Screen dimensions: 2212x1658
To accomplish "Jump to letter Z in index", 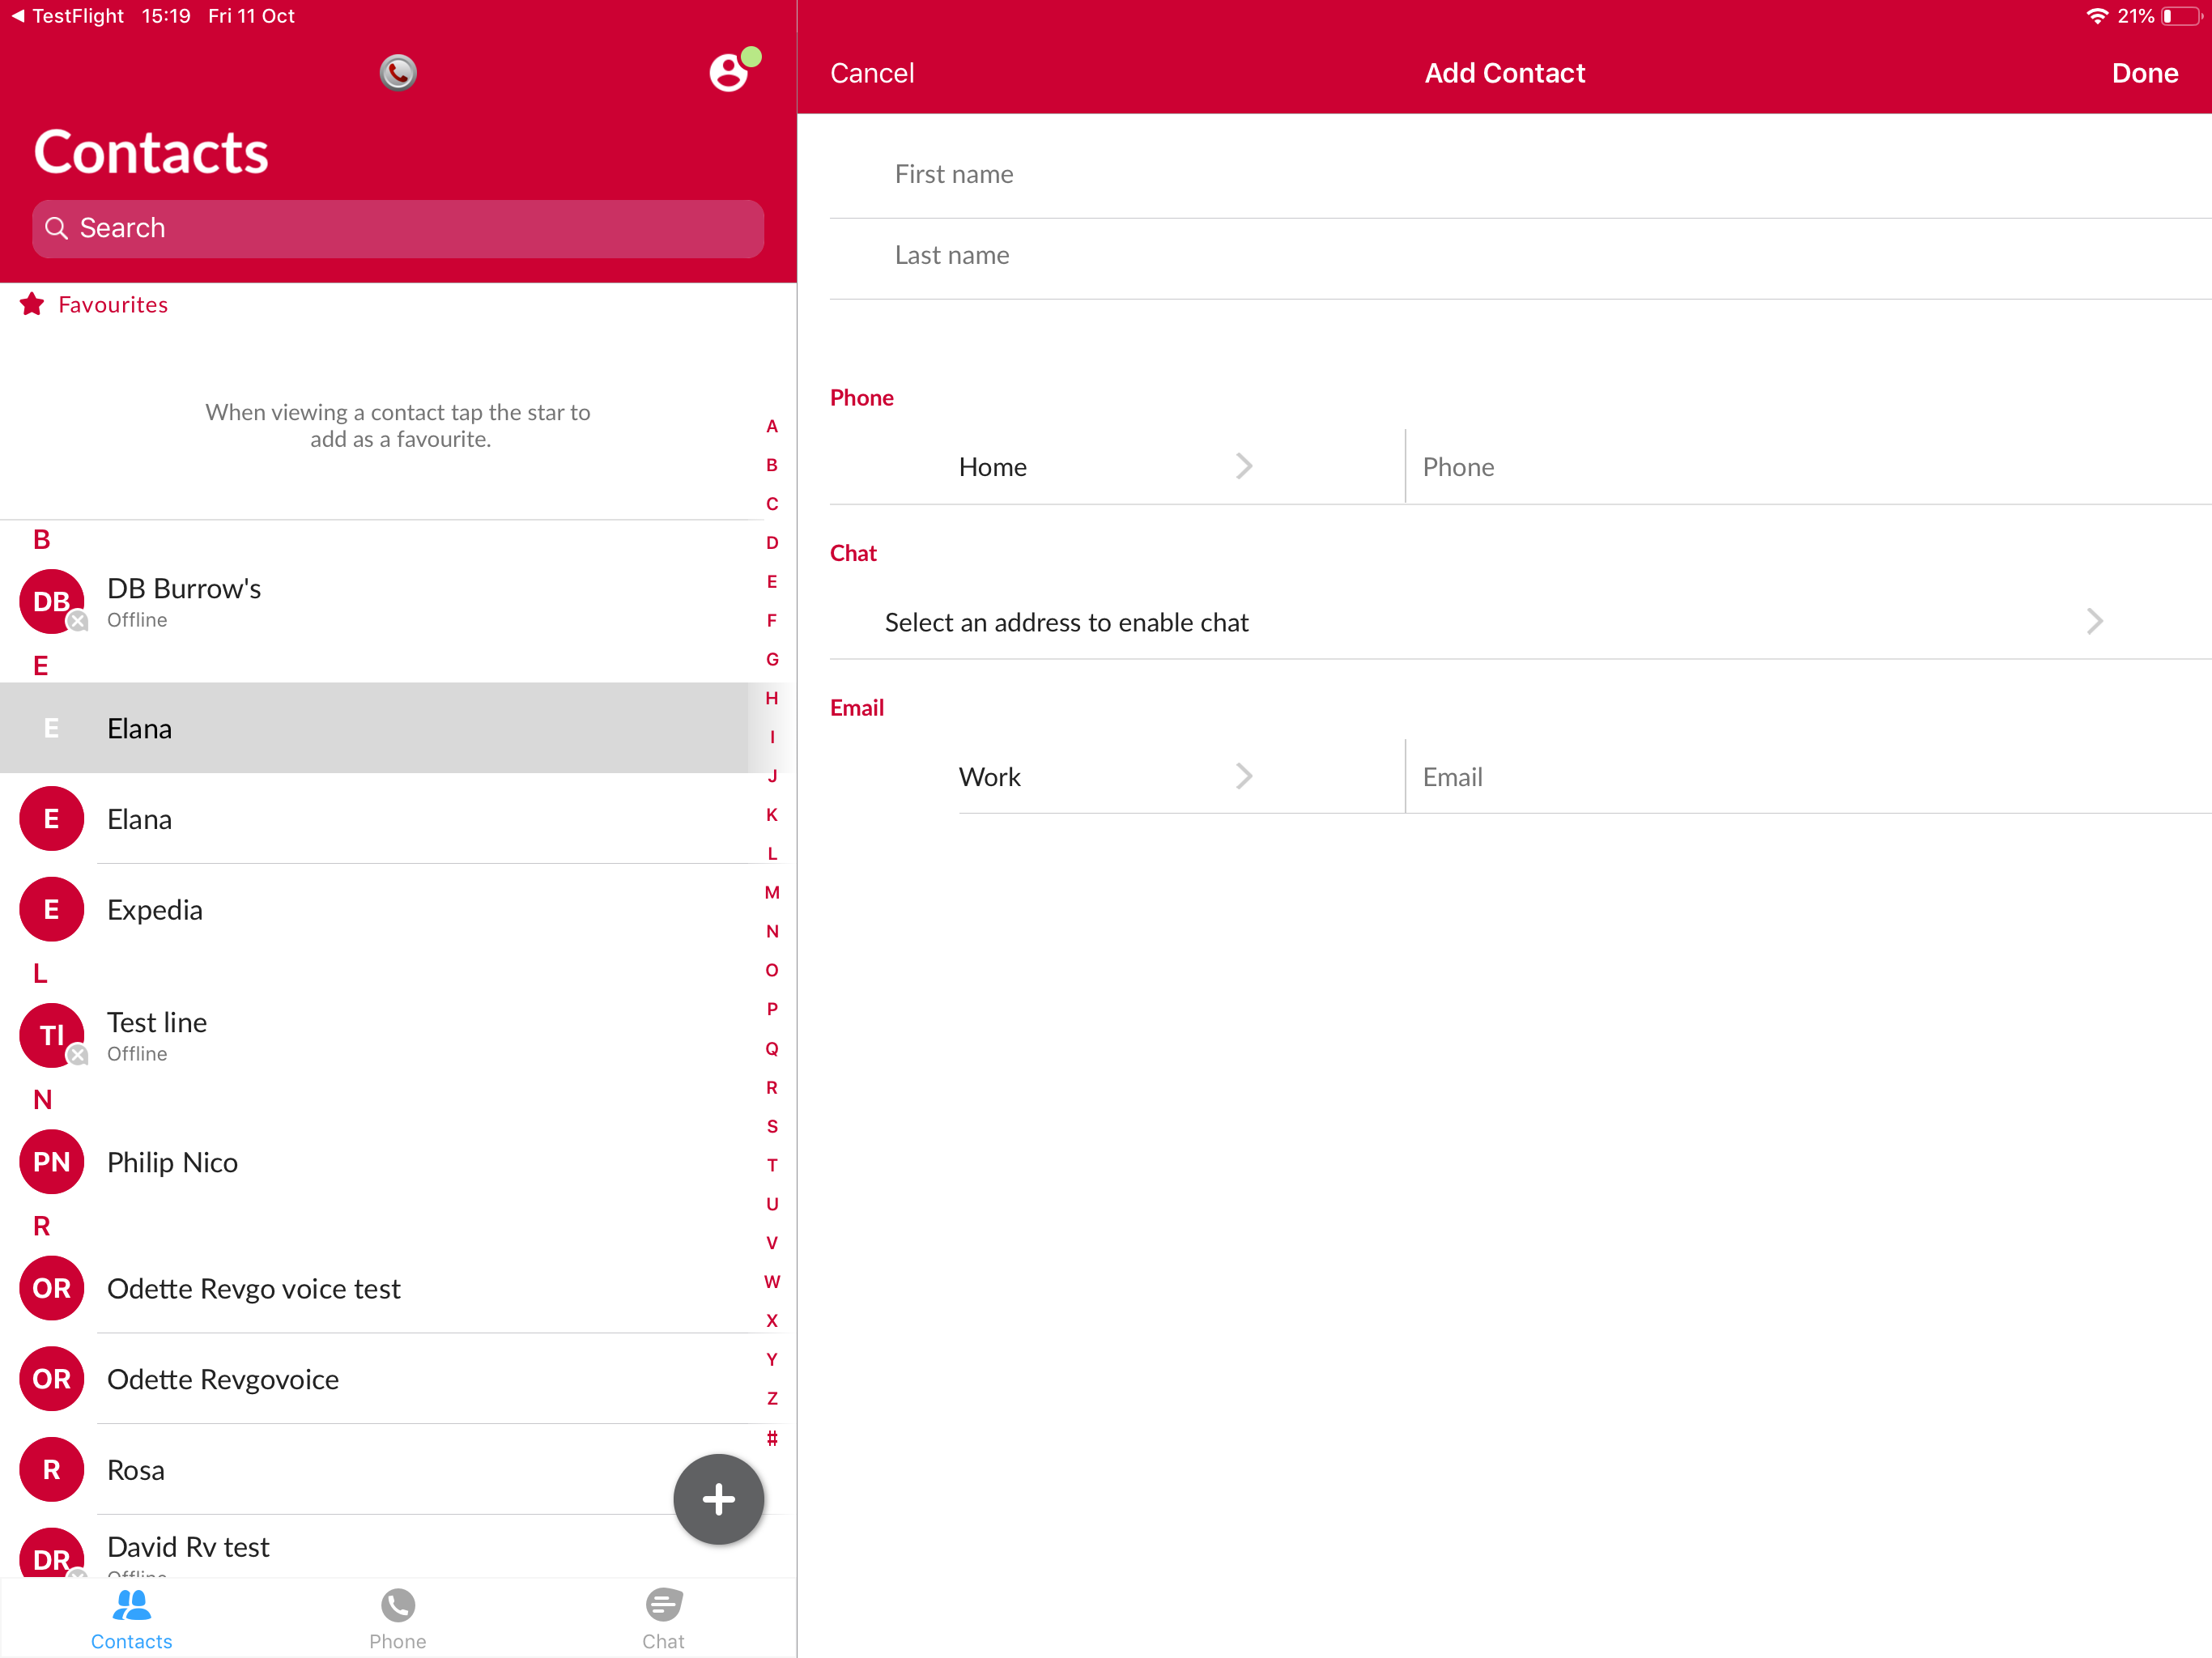I will point(772,1398).
